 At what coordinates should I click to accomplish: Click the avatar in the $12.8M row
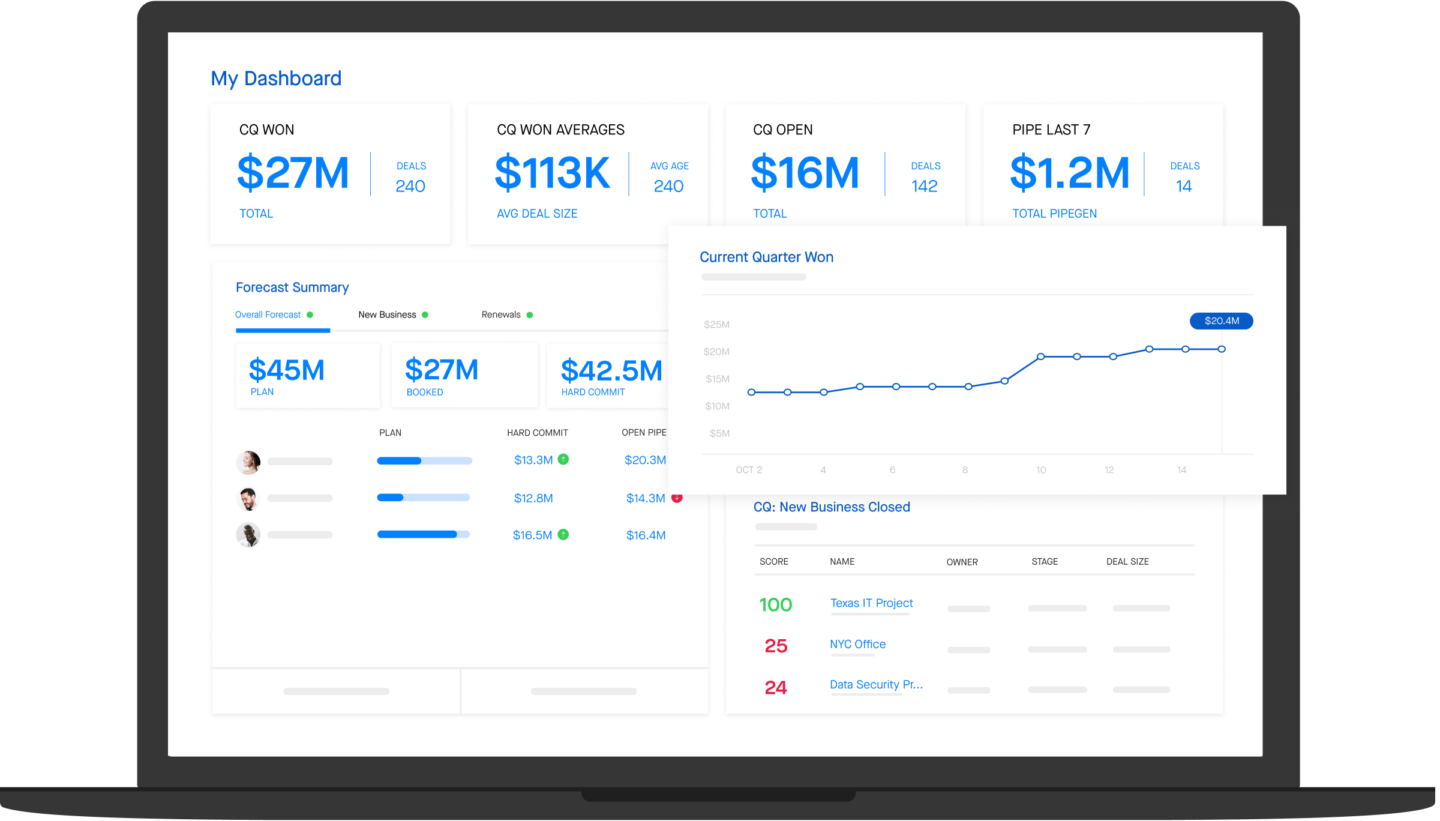248,499
